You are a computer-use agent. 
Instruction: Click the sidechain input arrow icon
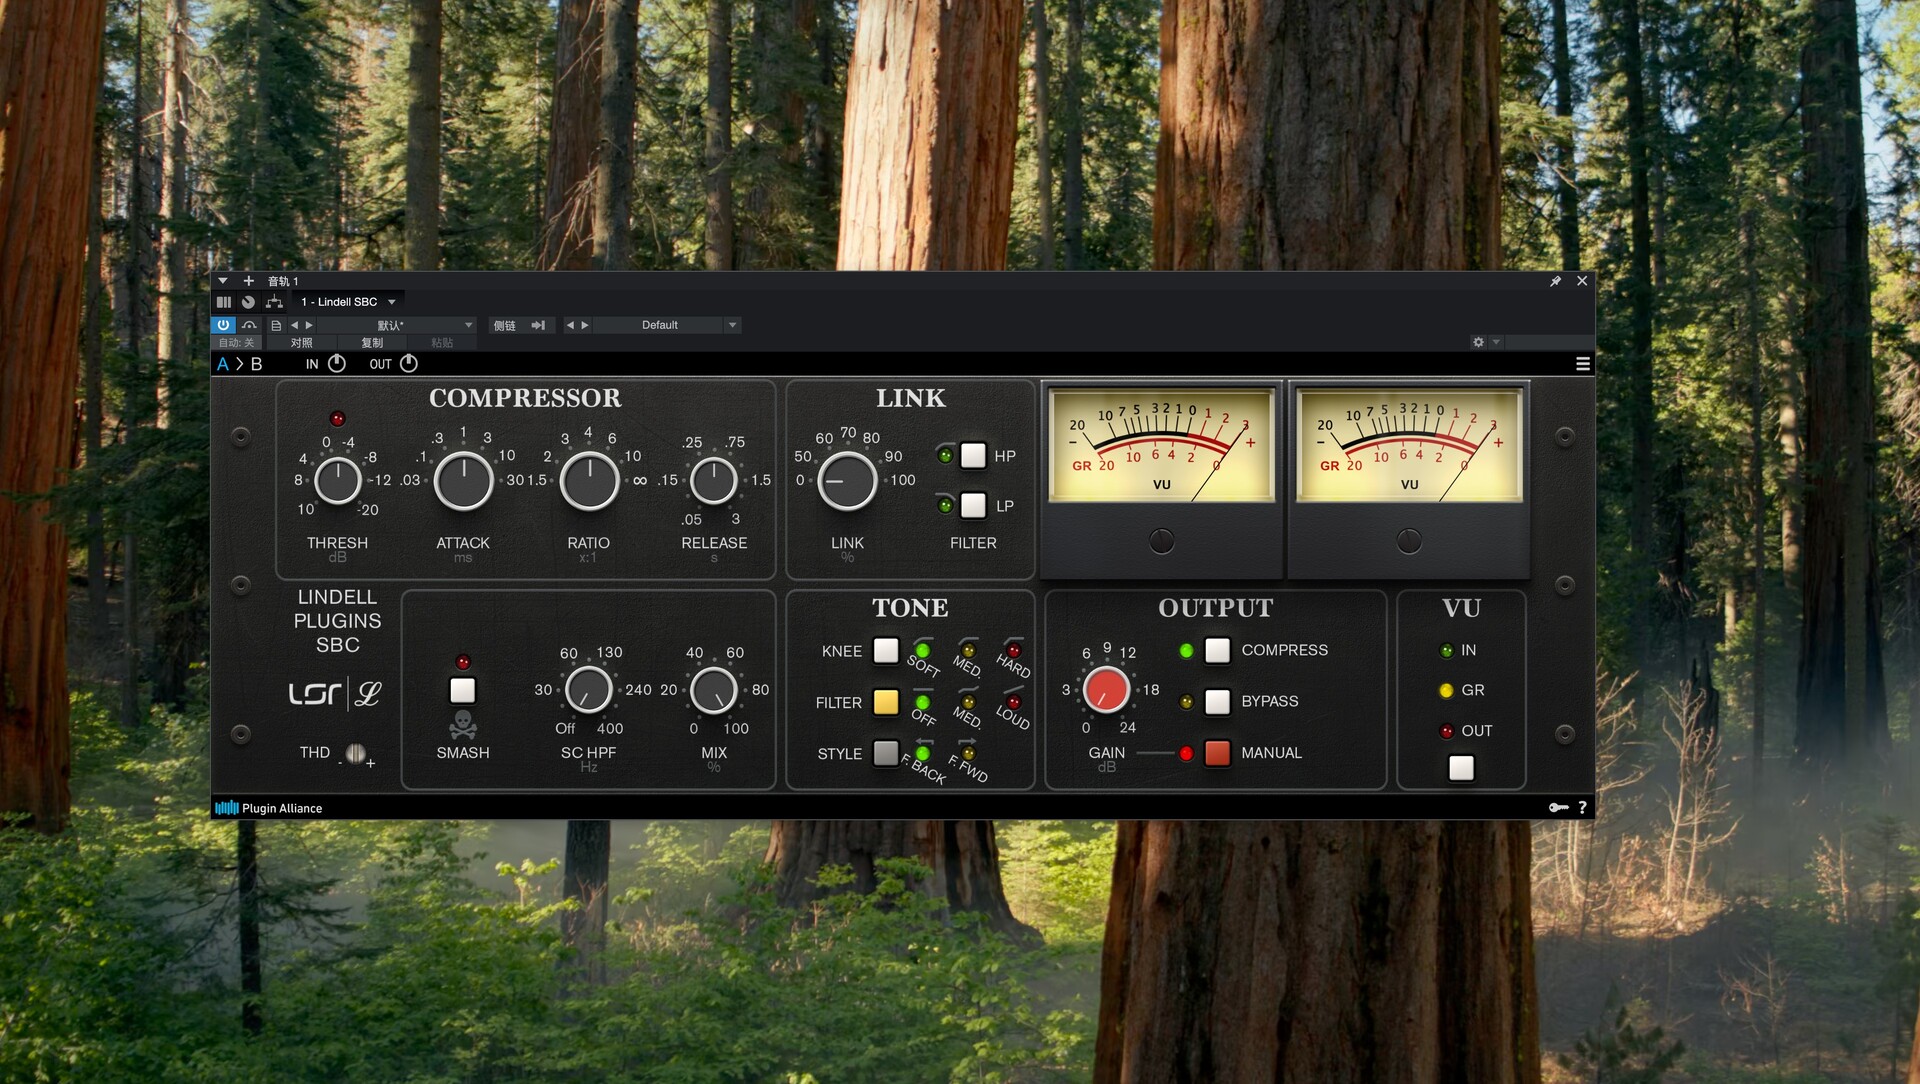pos(538,325)
